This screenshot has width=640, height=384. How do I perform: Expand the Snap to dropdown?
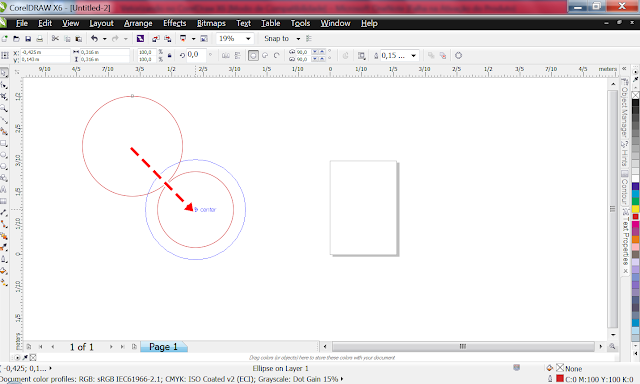pyautogui.click(x=298, y=39)
